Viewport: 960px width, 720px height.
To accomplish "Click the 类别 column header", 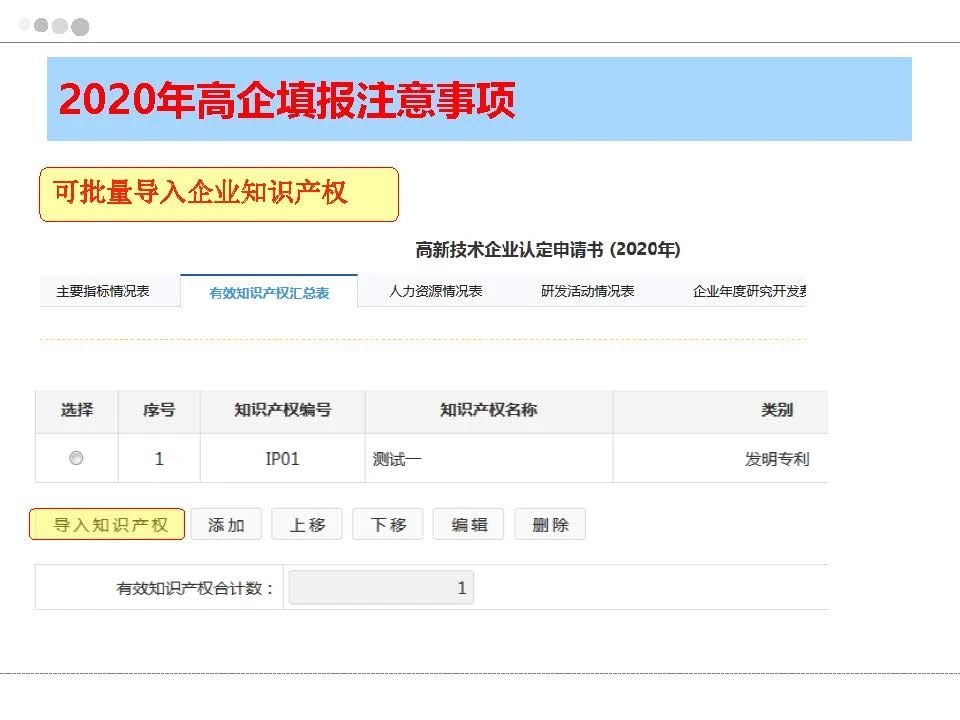I will [x=721, y=410].
